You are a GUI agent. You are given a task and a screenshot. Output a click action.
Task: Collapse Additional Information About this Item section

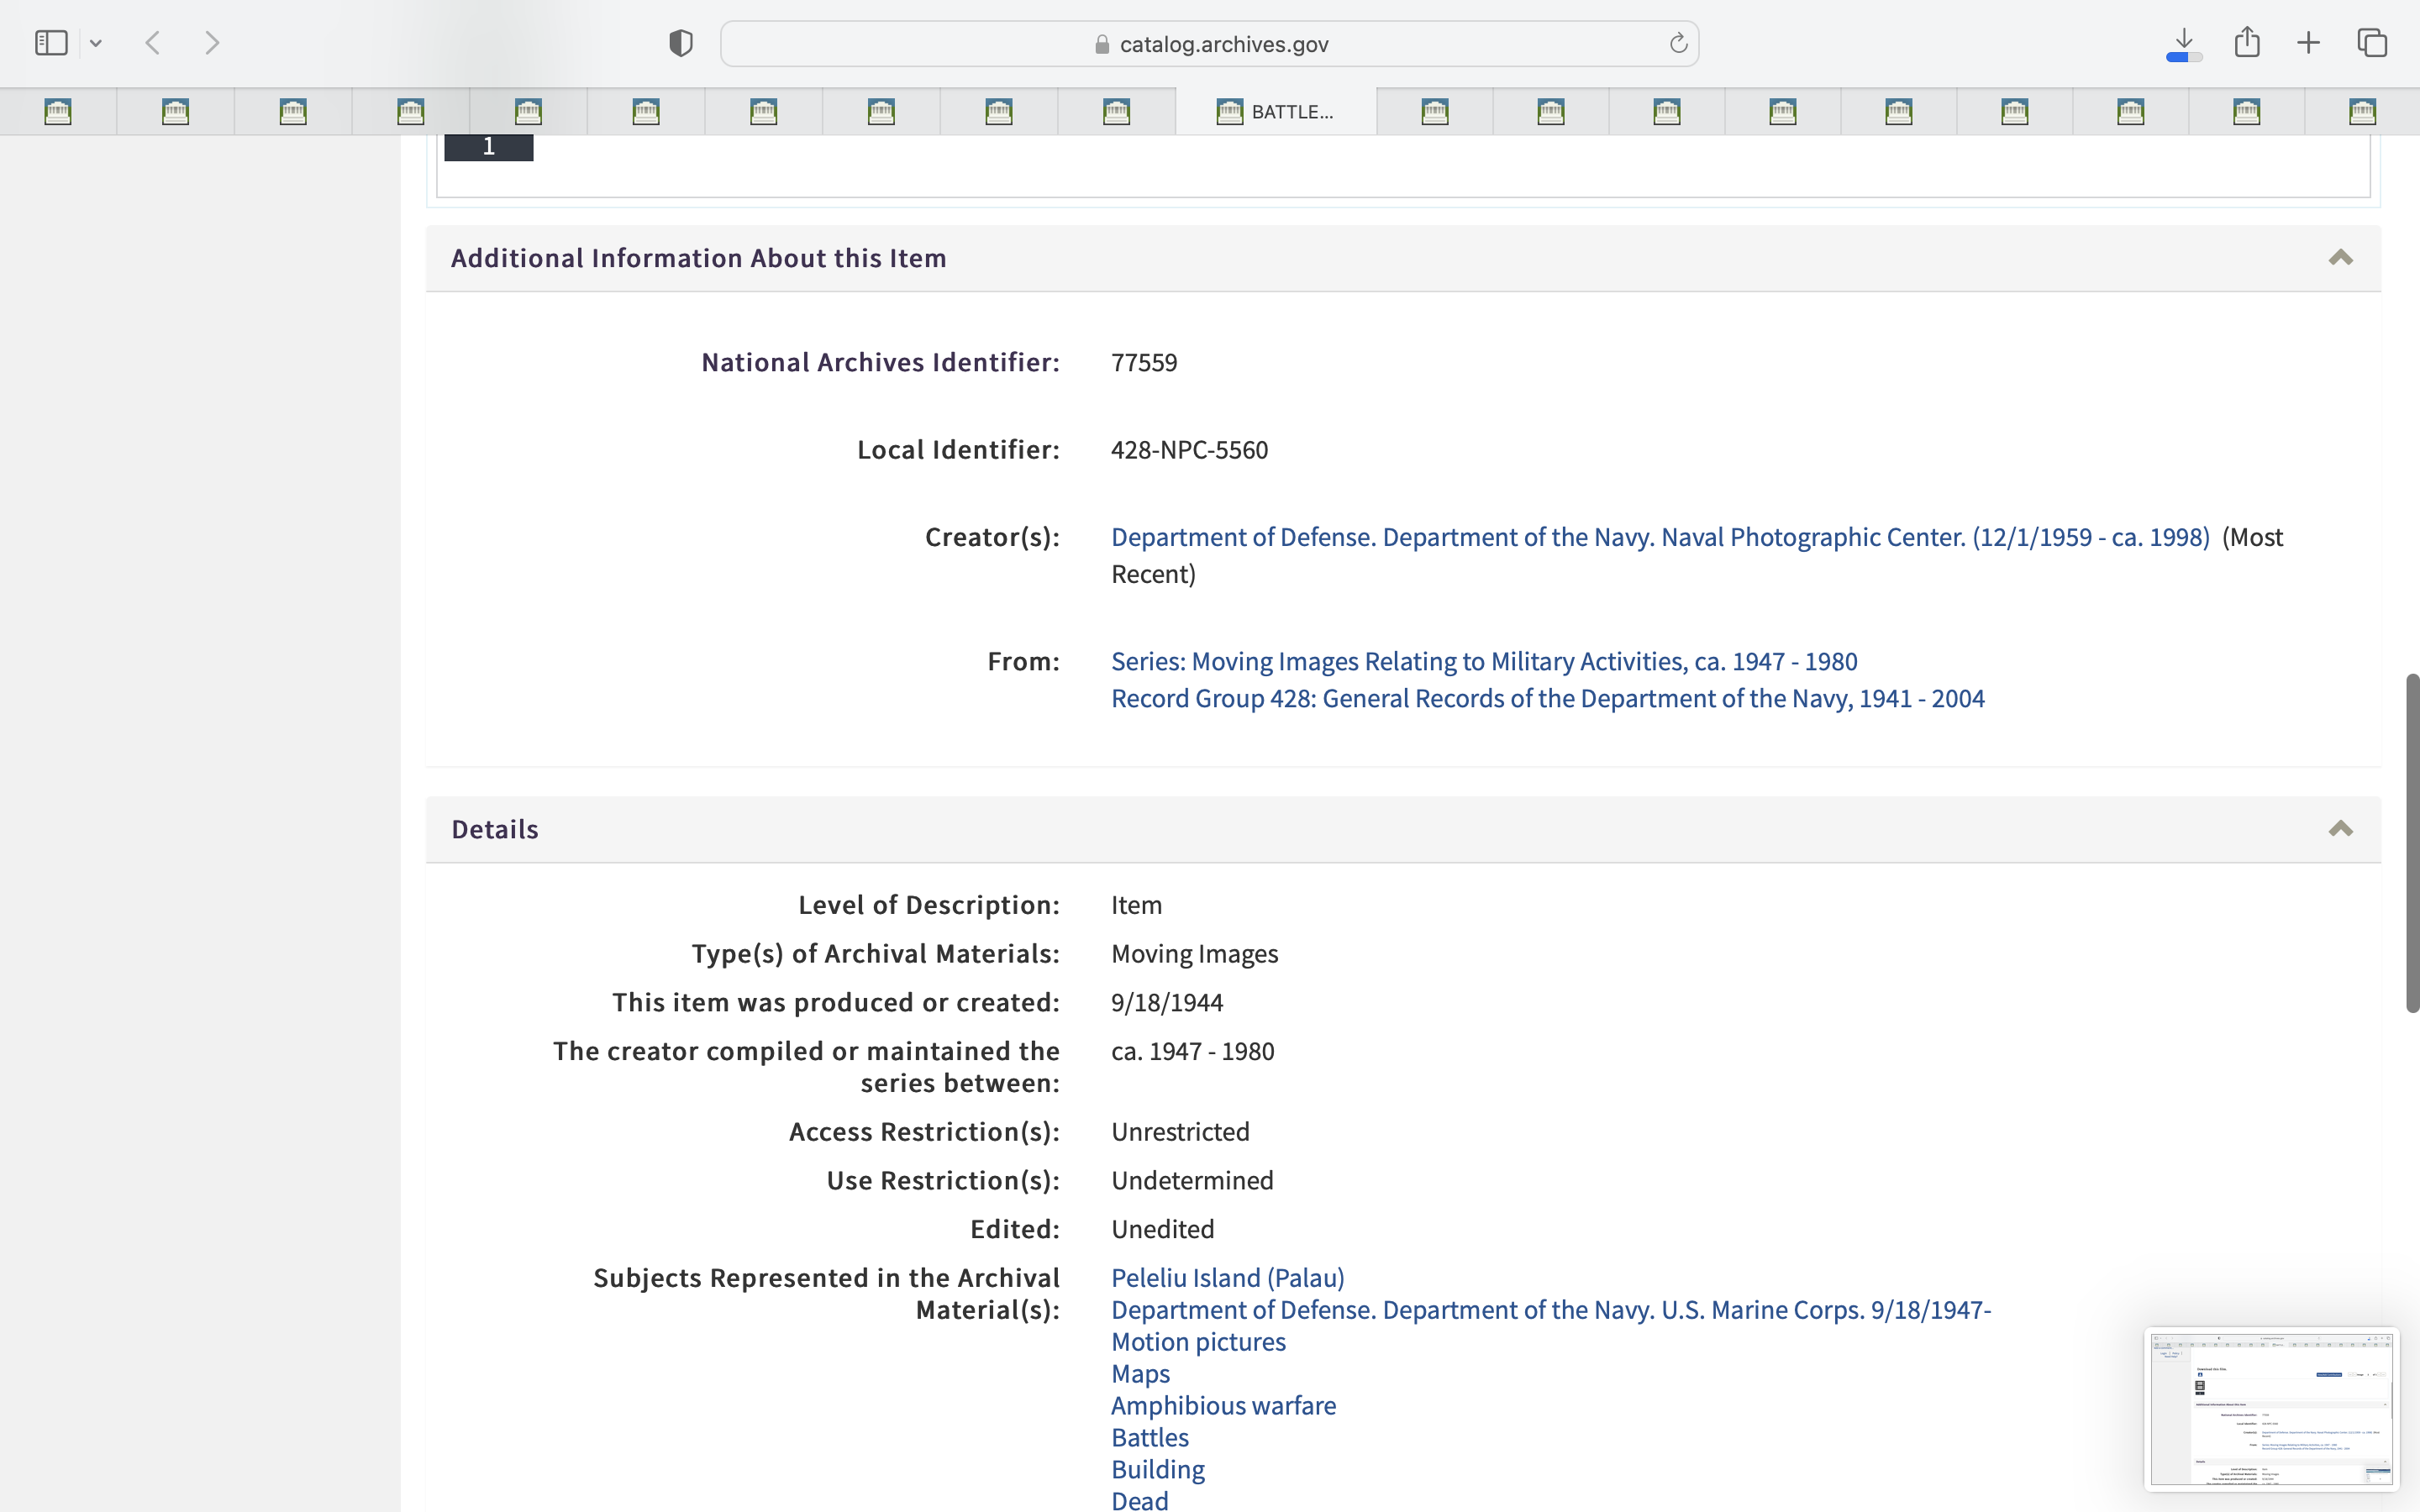[2340, 258]
